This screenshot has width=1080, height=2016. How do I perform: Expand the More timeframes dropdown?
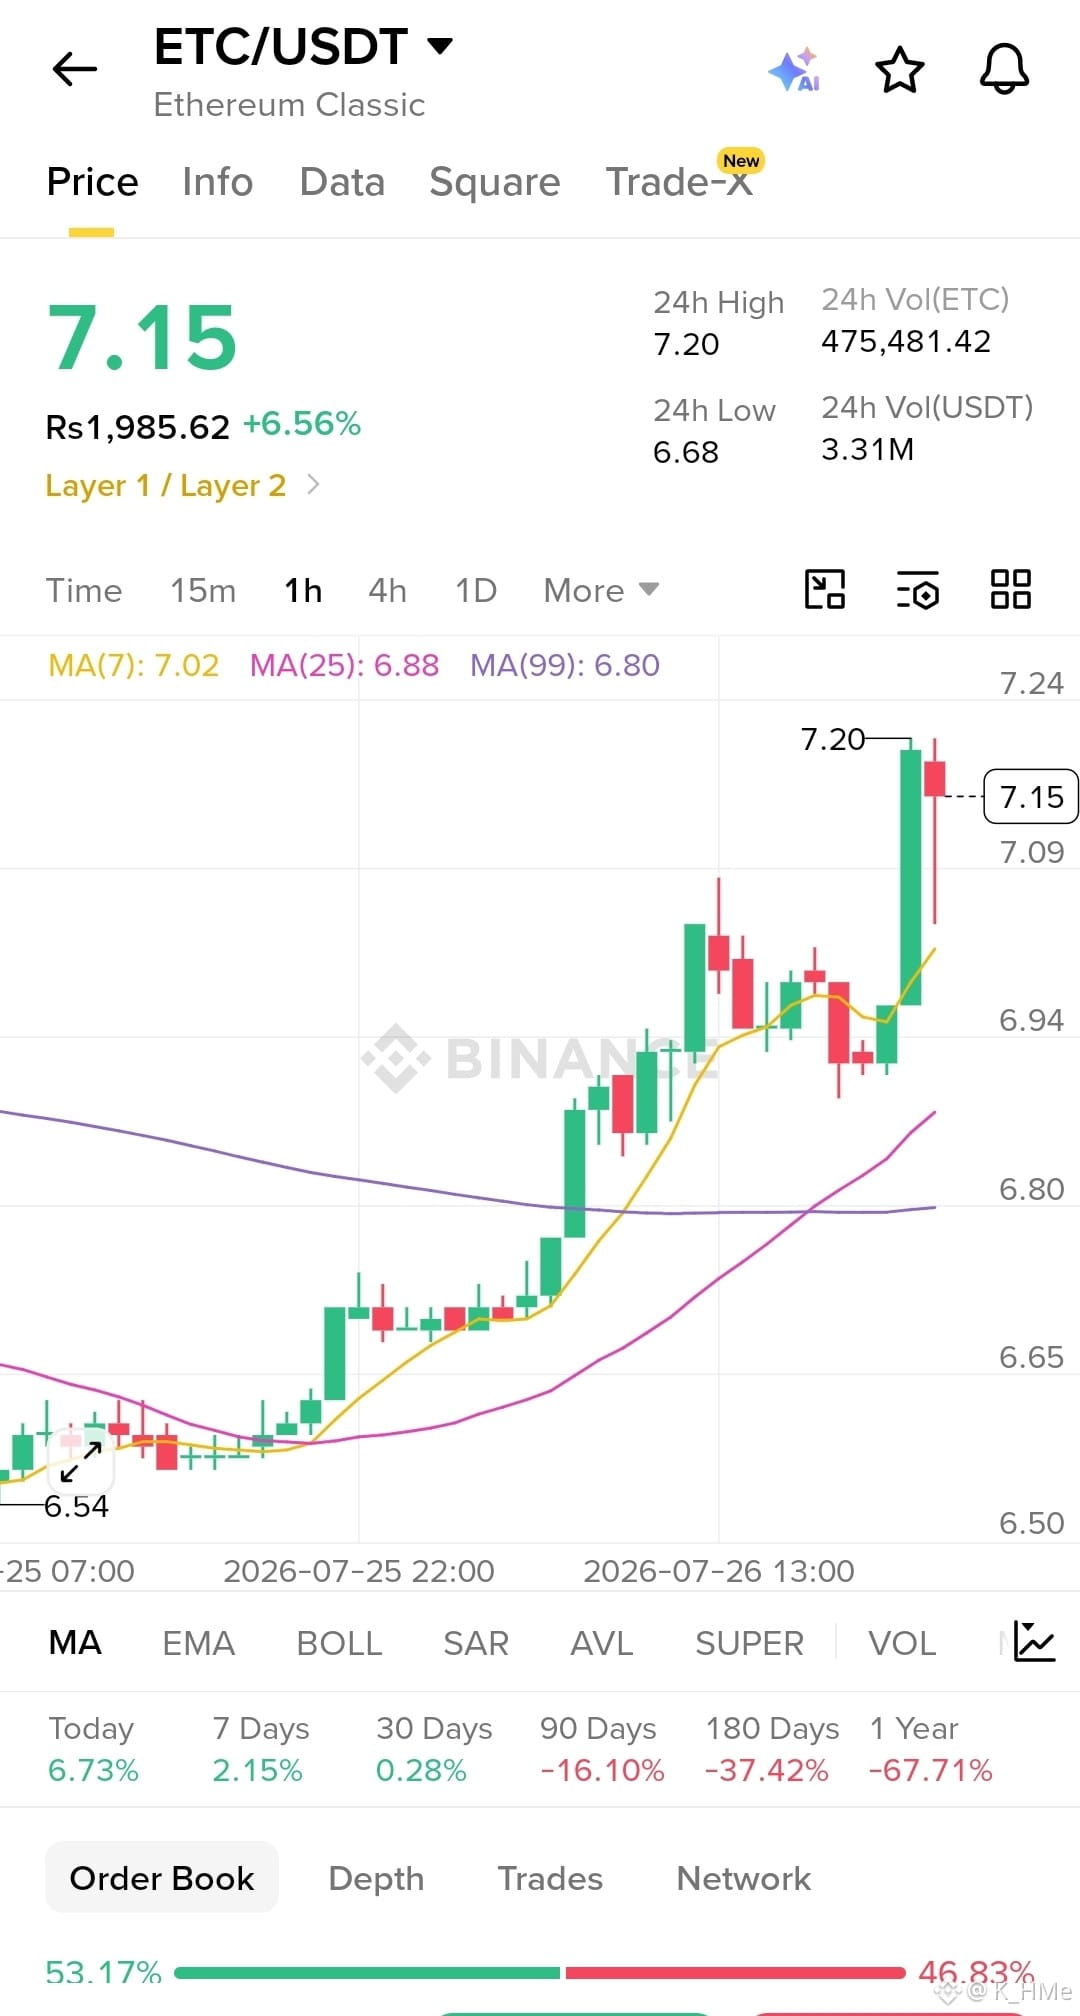click(601, 590)
